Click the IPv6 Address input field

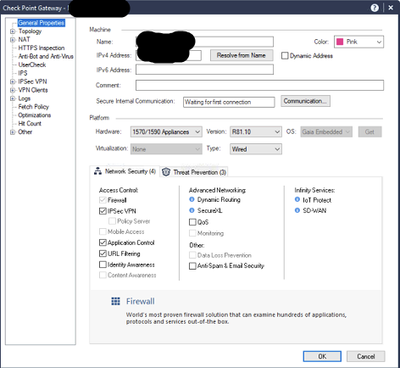[x=204, y=70]
